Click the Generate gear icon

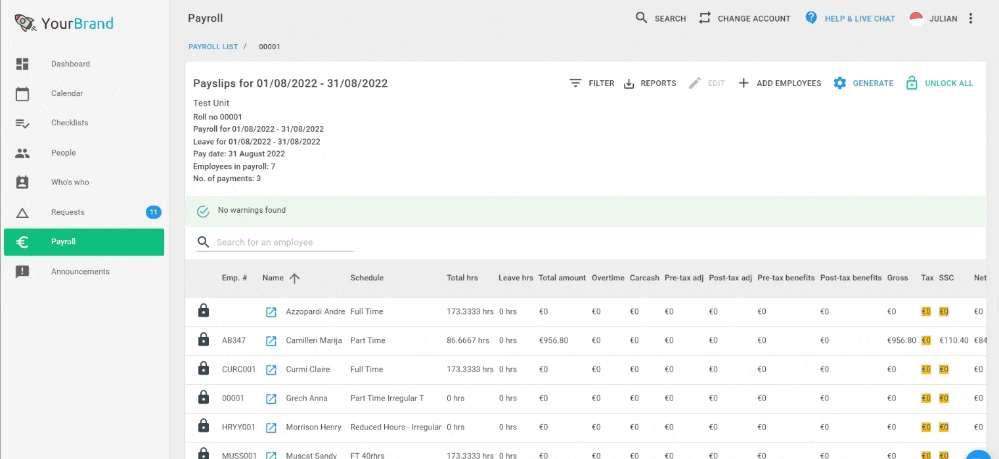(840, 83)
